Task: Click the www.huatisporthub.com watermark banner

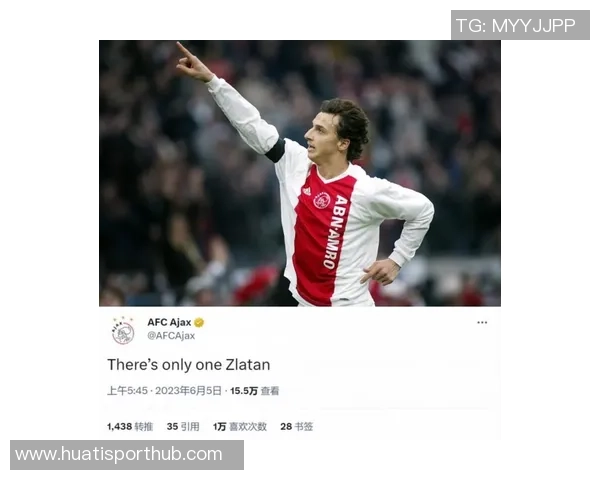Action: click(x=127, y=455)
